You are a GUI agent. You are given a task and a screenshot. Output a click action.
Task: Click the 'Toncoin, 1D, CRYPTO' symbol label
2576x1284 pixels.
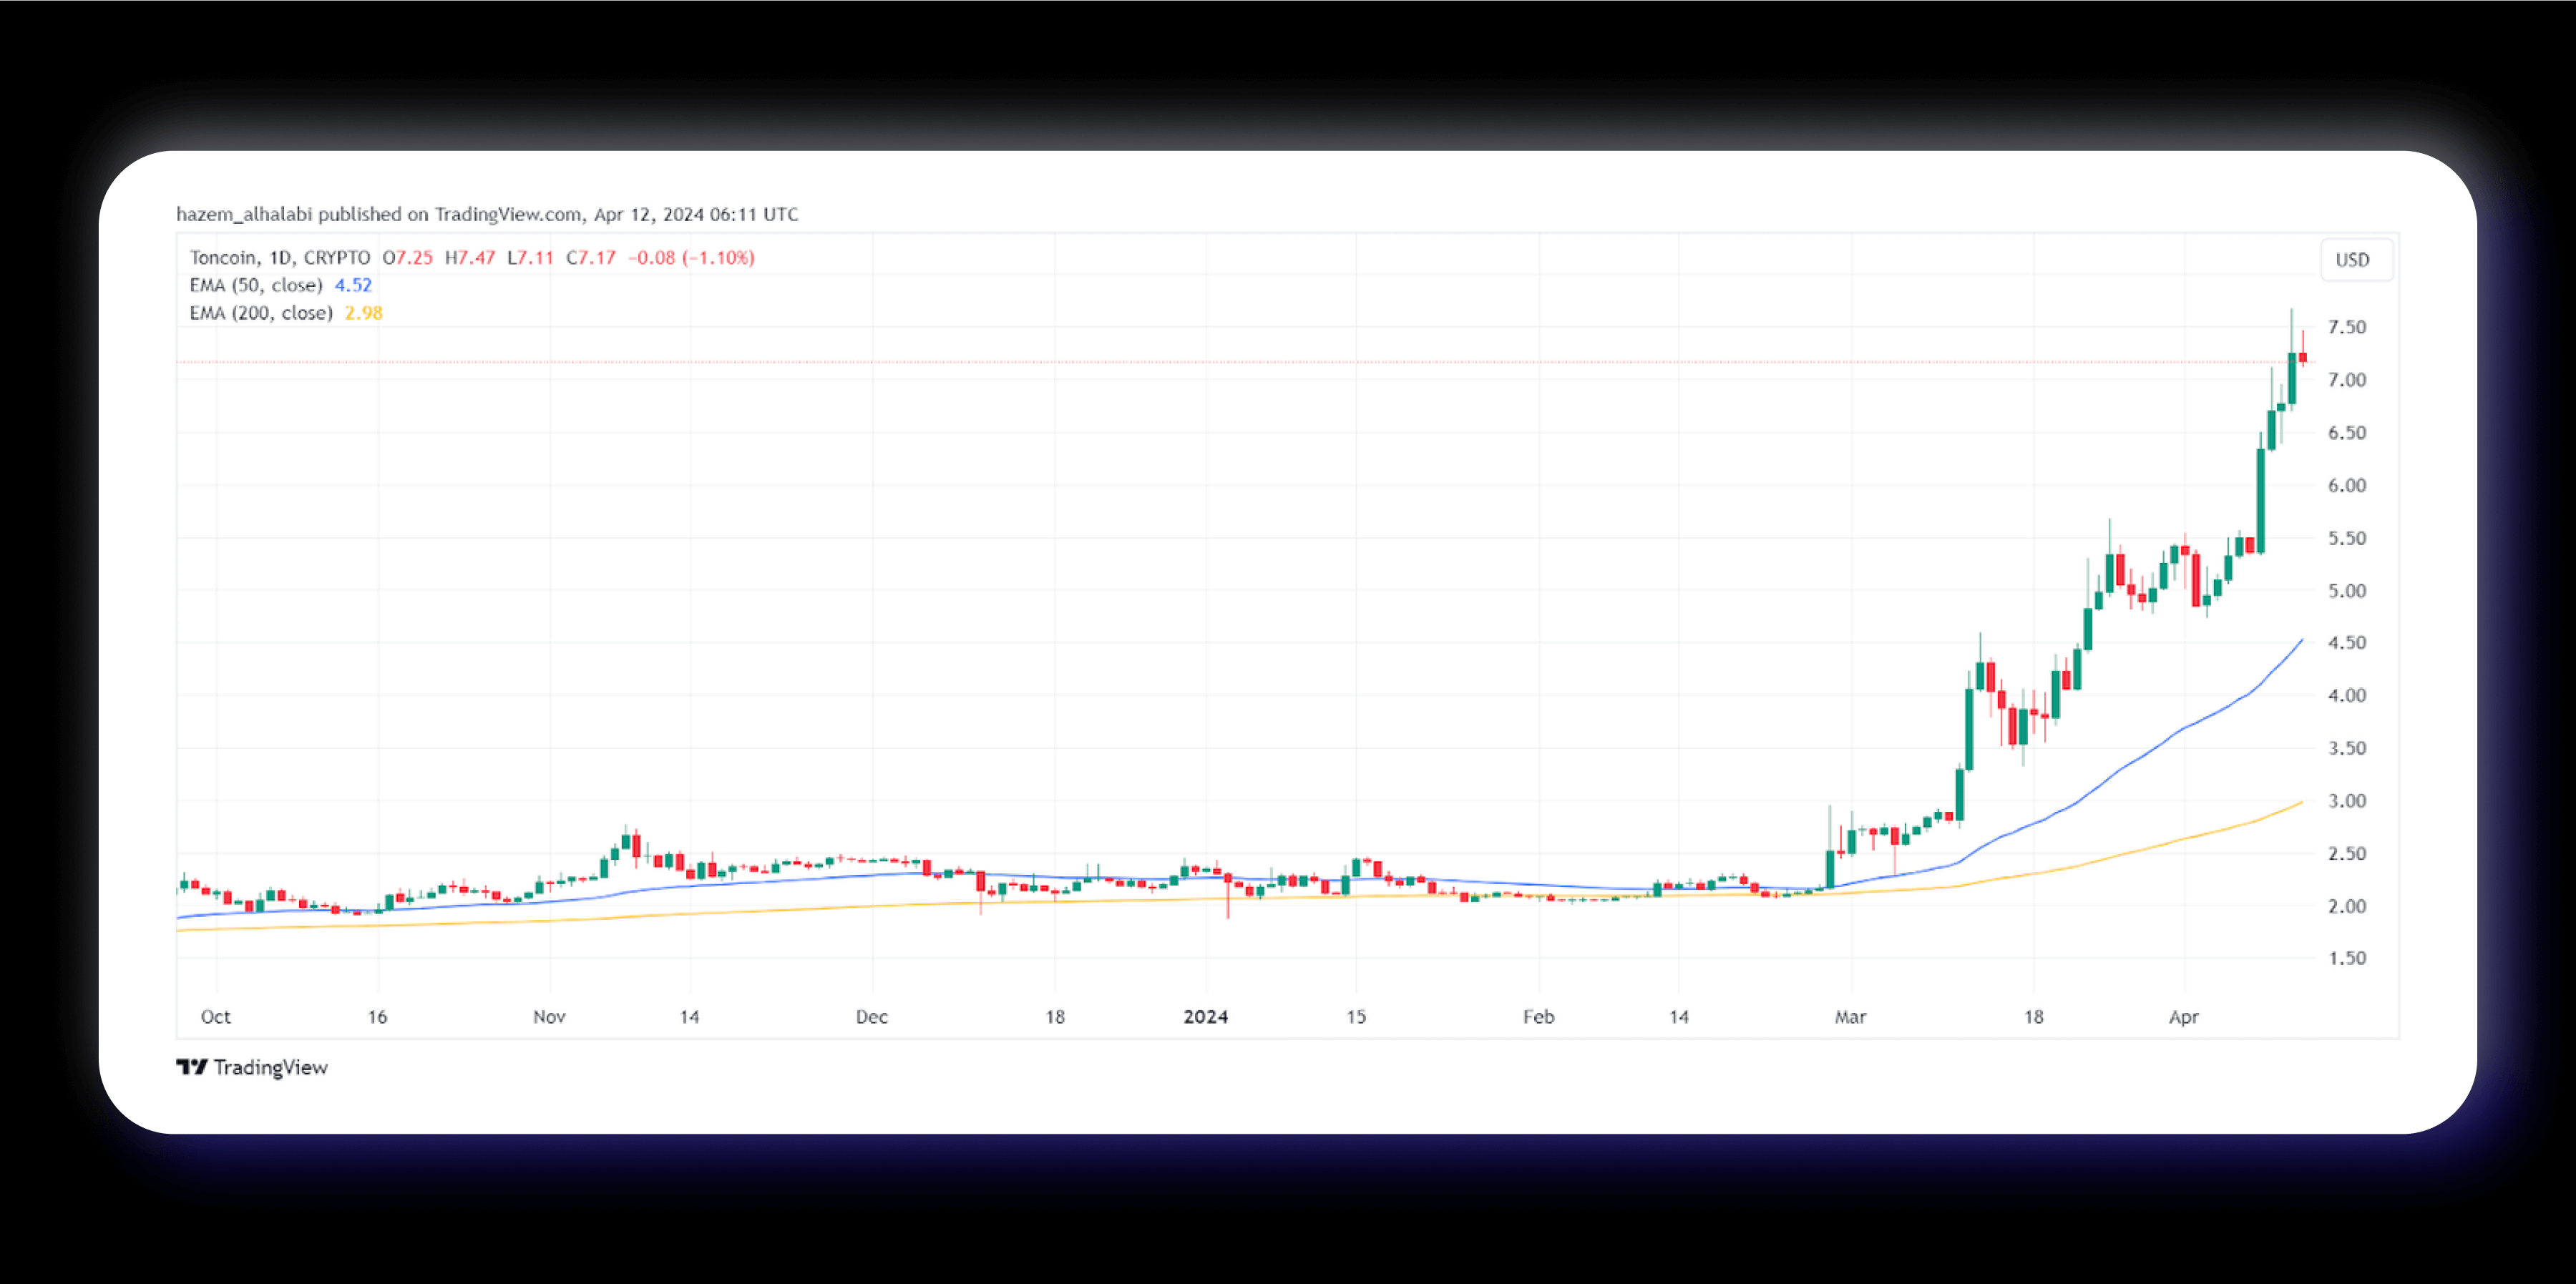click(280, 257)
